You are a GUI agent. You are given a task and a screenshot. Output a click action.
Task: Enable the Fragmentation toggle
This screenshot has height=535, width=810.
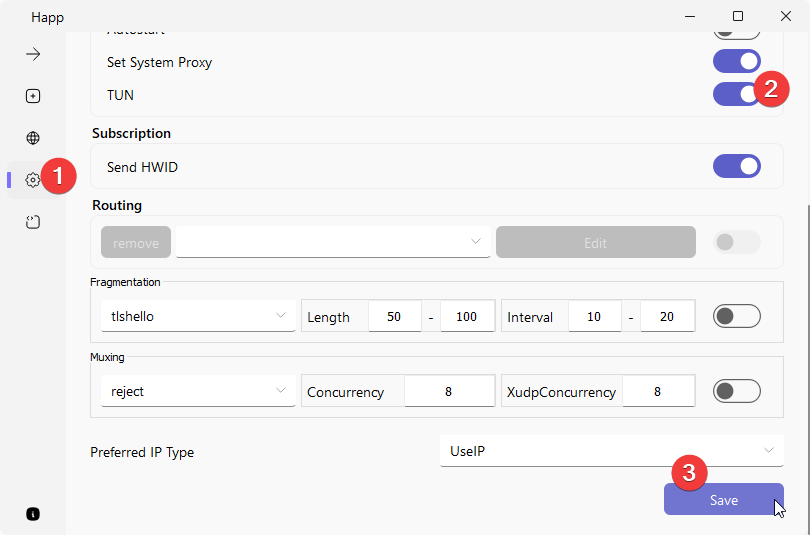tap(736, 316)
